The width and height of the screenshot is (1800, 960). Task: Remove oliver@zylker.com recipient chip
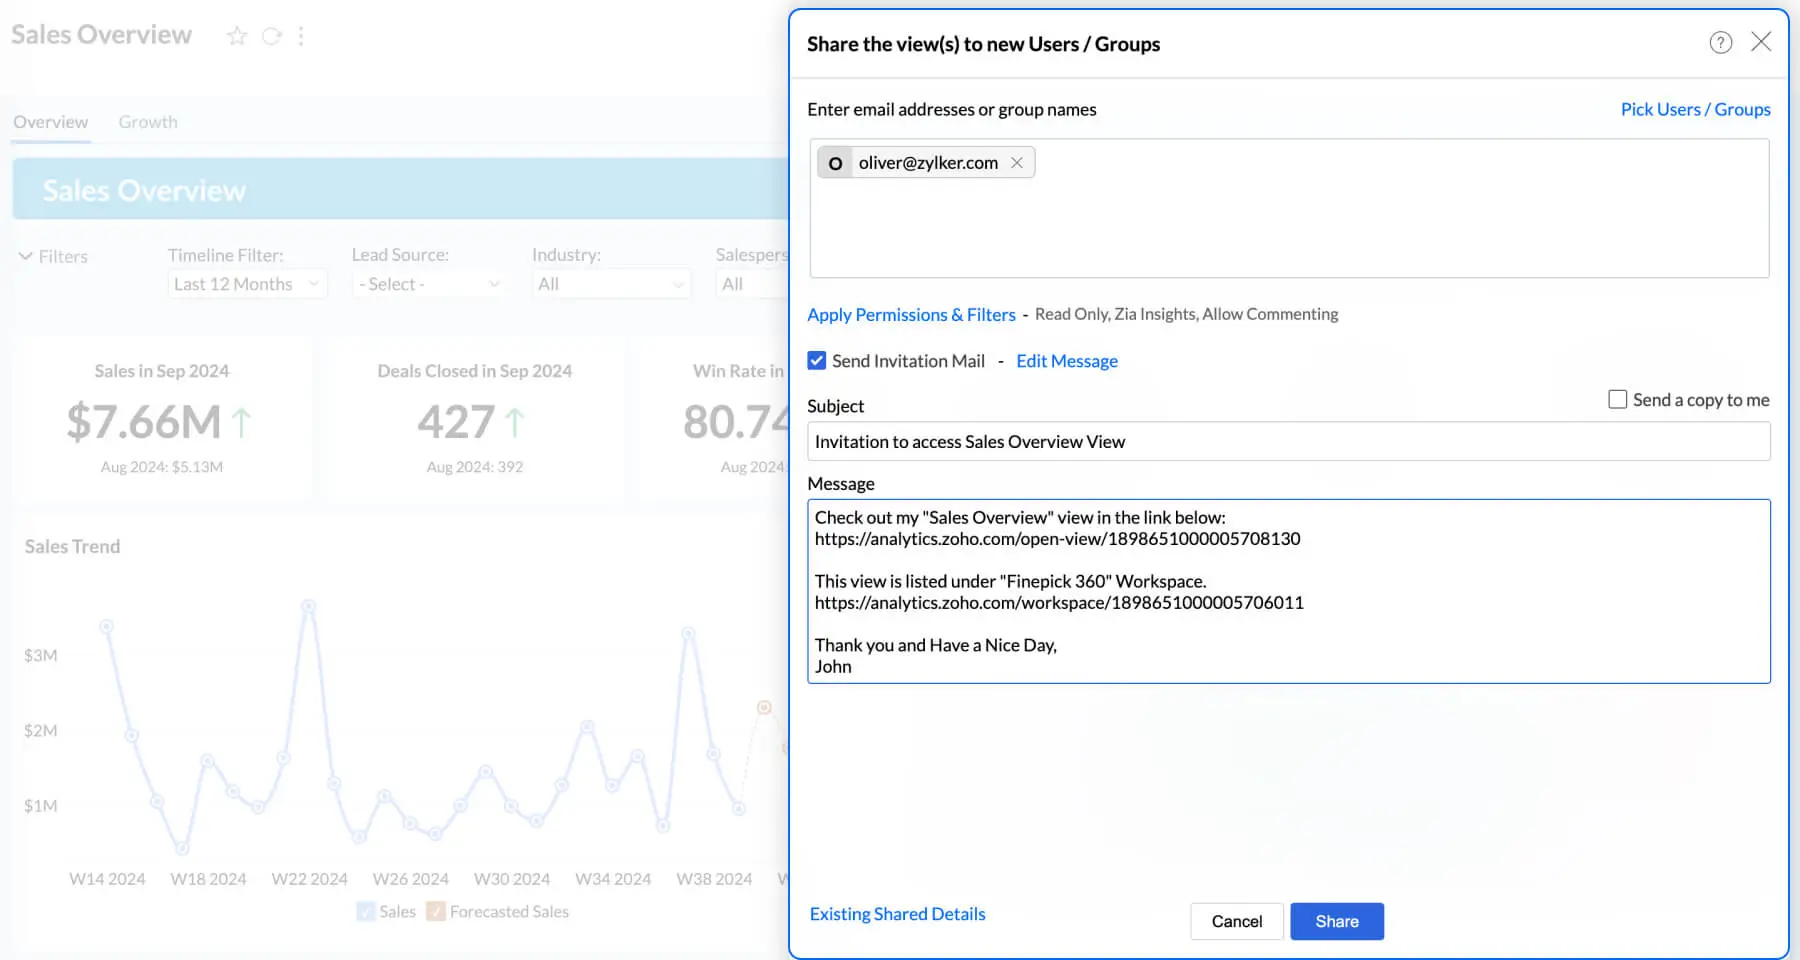point(1017,162)
